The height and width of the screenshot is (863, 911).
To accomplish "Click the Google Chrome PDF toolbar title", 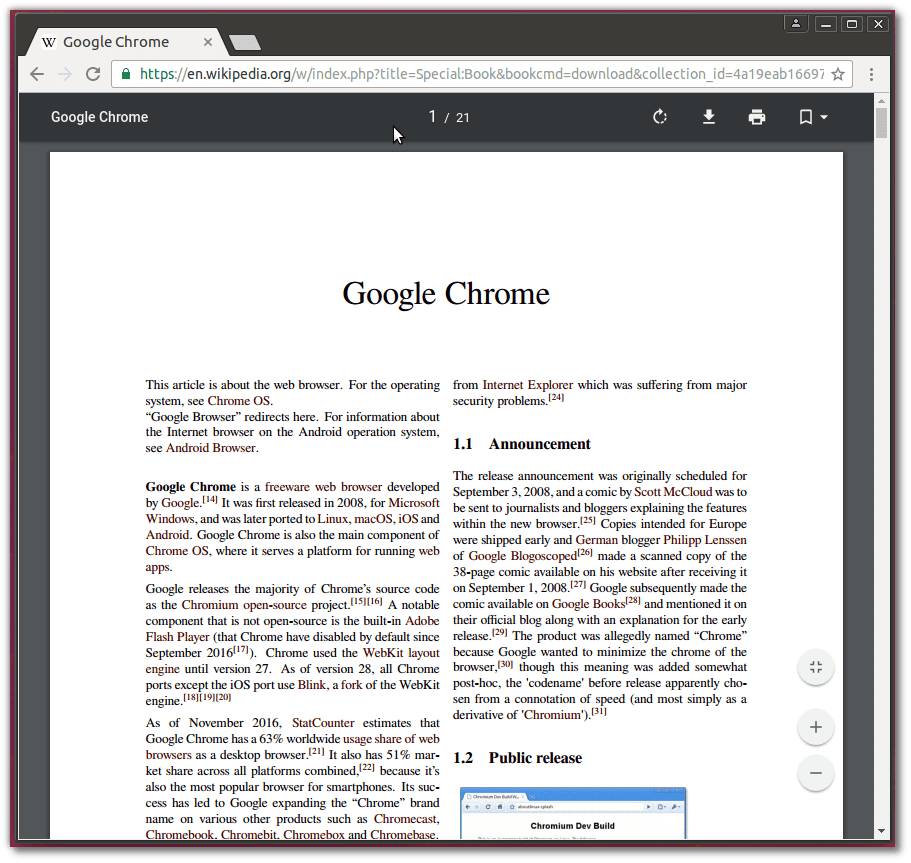I will click(99, 117).
